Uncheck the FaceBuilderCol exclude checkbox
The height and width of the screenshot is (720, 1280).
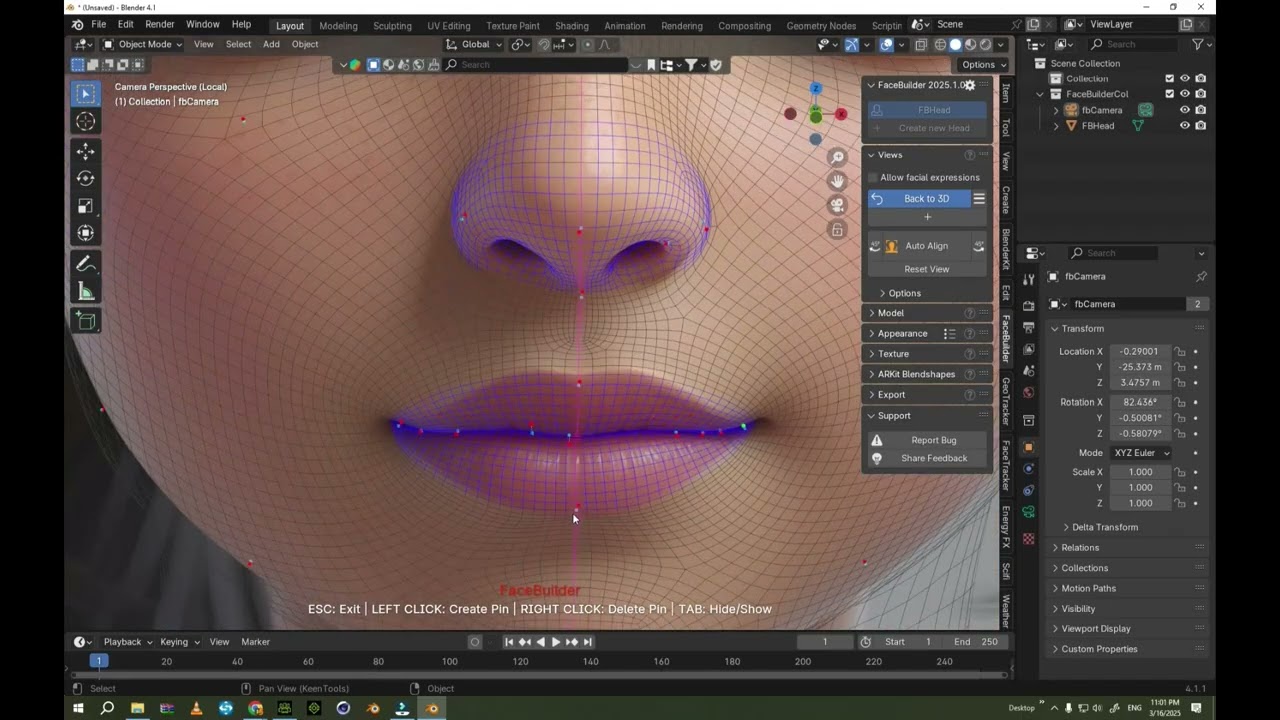coord(1169,94)
